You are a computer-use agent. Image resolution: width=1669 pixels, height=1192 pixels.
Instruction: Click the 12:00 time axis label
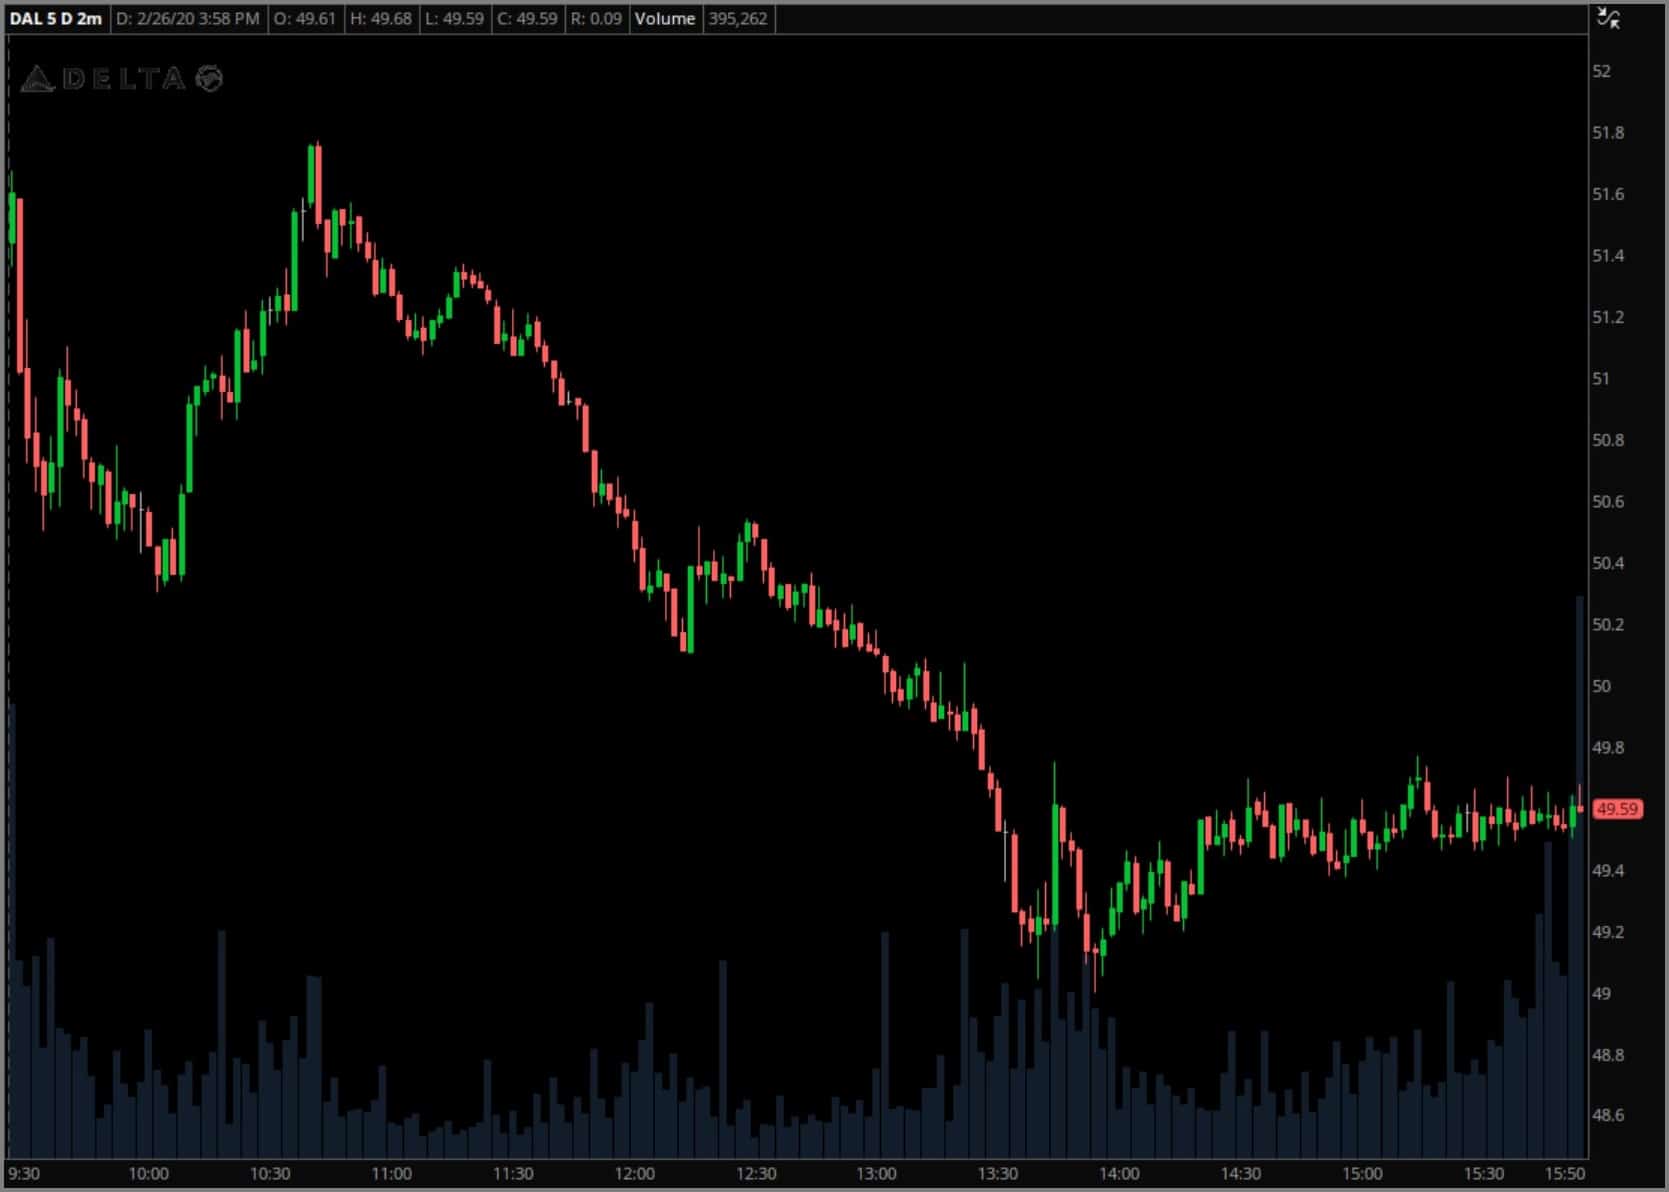click(634, 1174)
